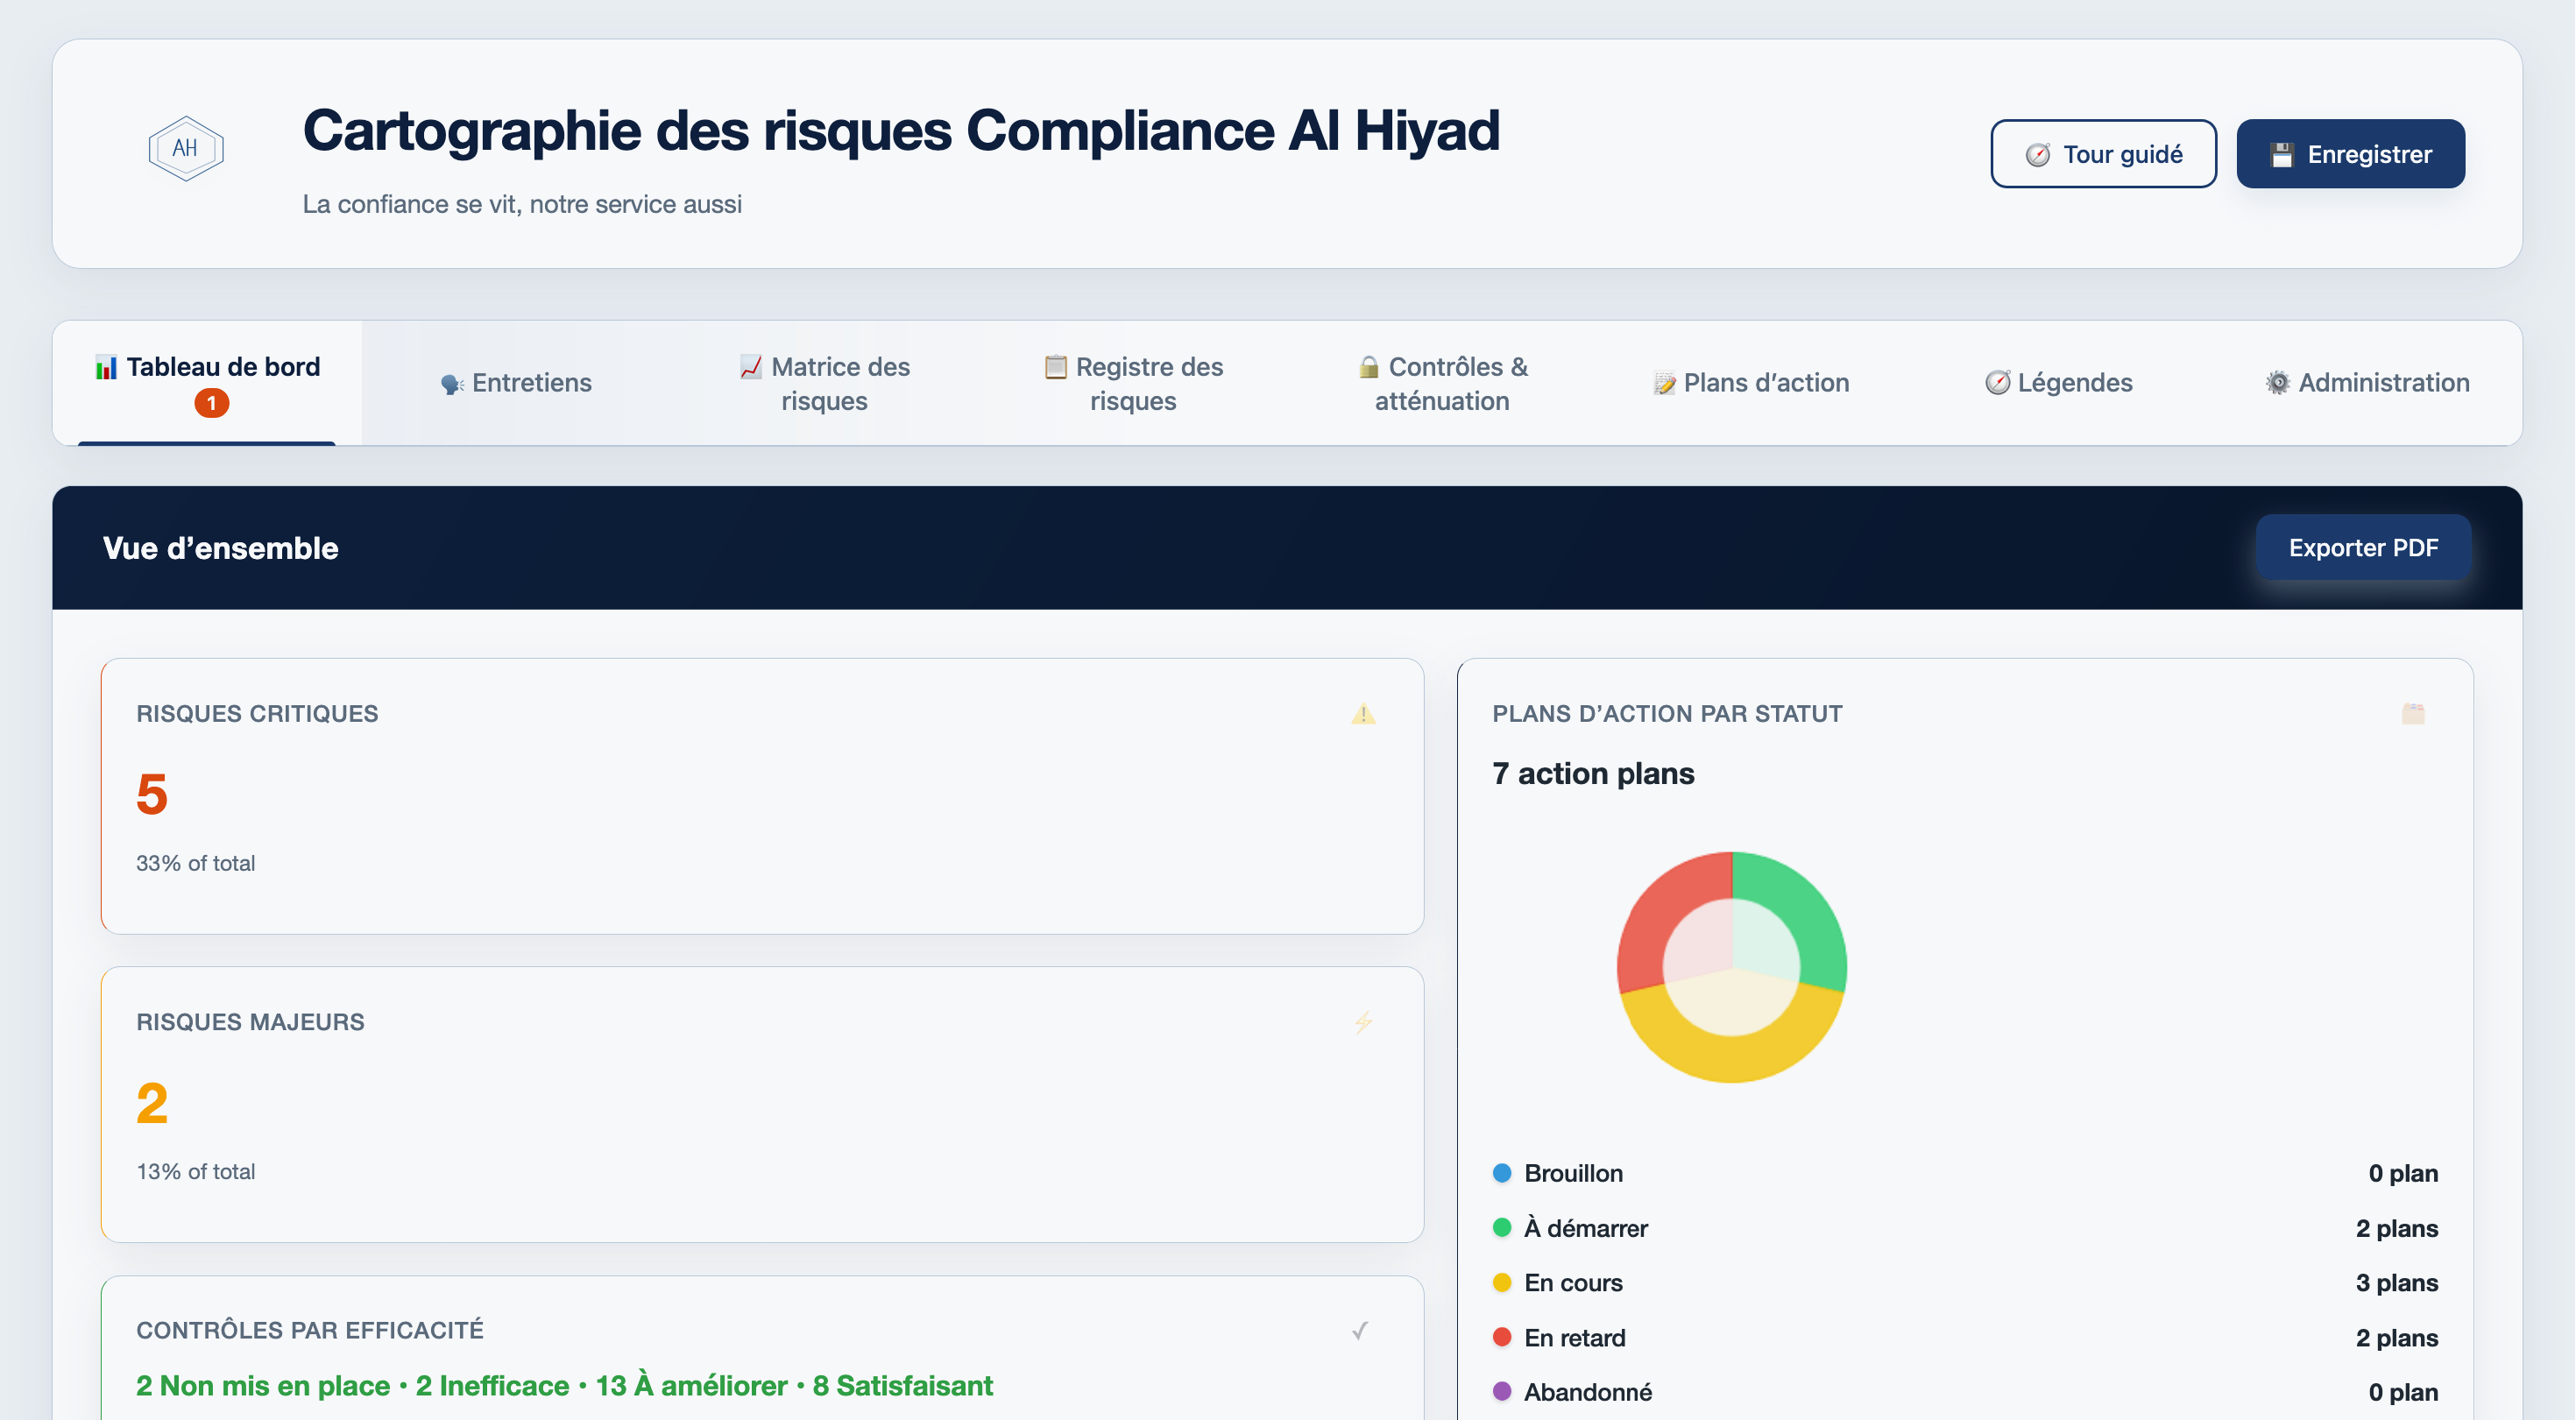Click the warning icon on Risques Critiques card
The height and width of the screenshot is (1420, 2576).
coord(1363,714)
